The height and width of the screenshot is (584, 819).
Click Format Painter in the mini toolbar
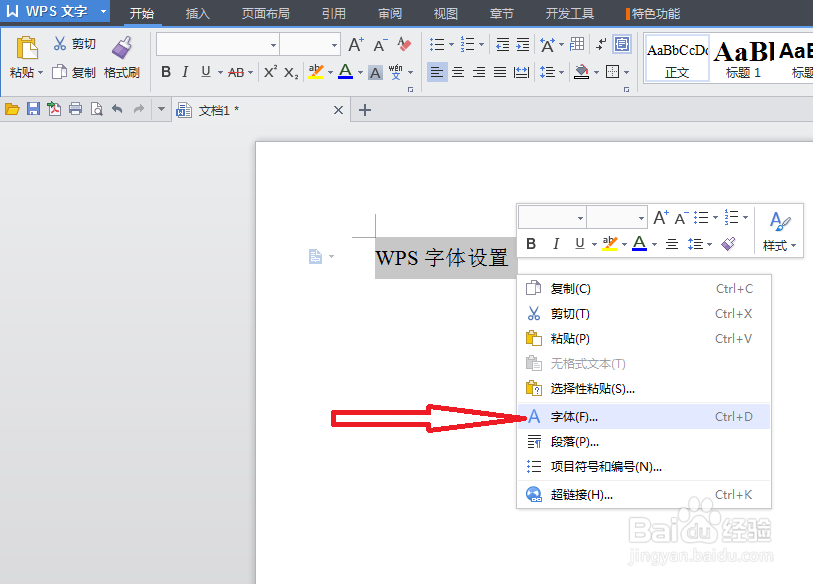pyautogui.click(x=728, y=244)
